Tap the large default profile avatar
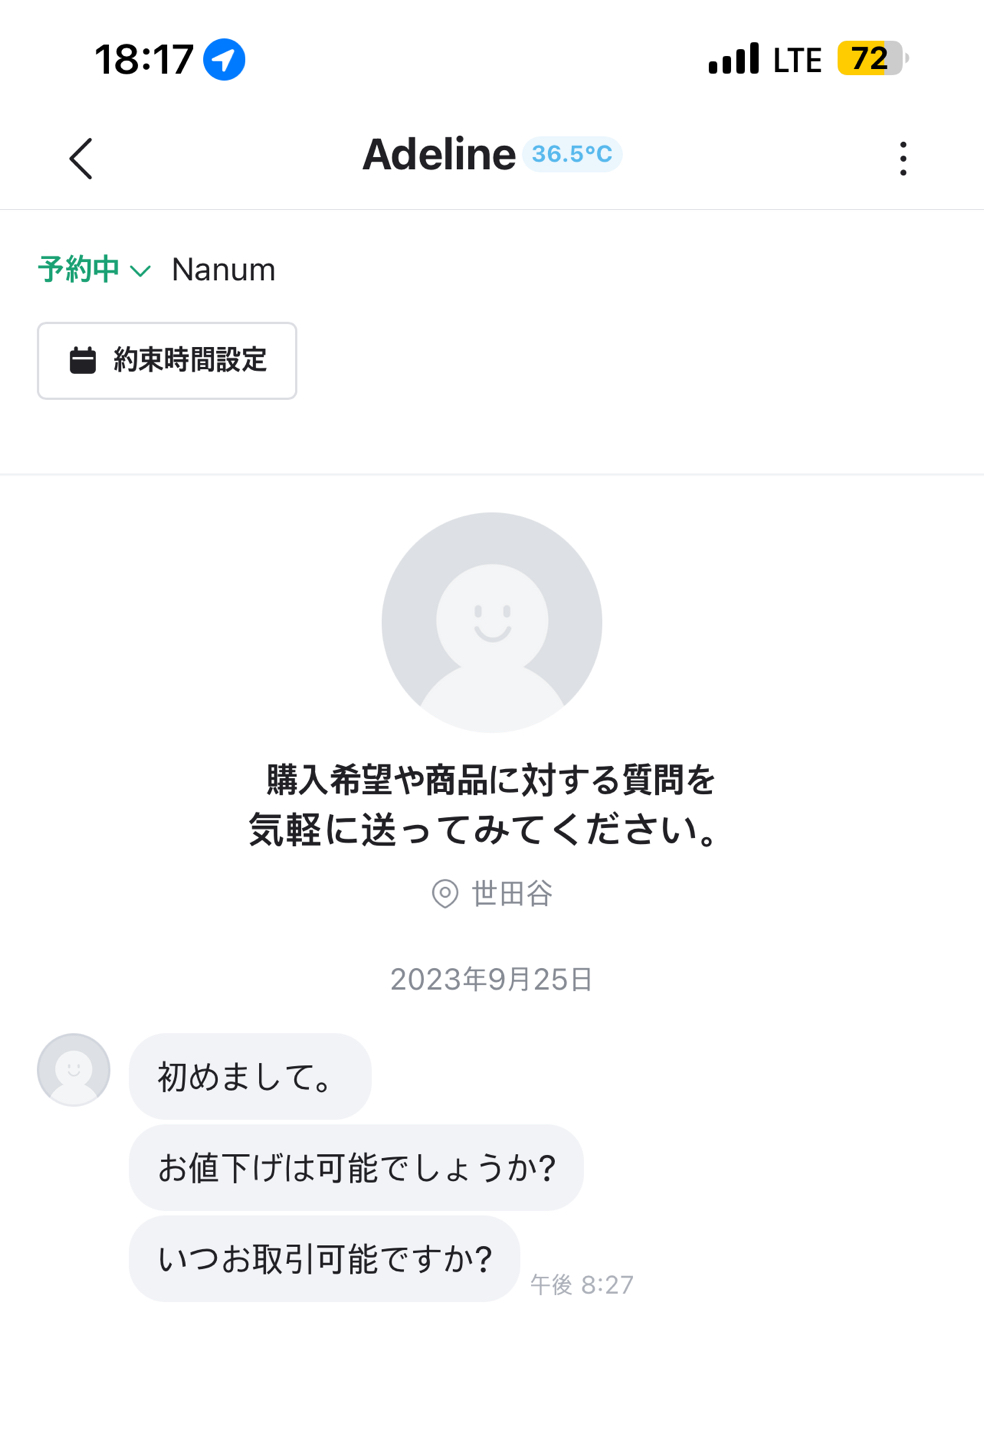 492,622
